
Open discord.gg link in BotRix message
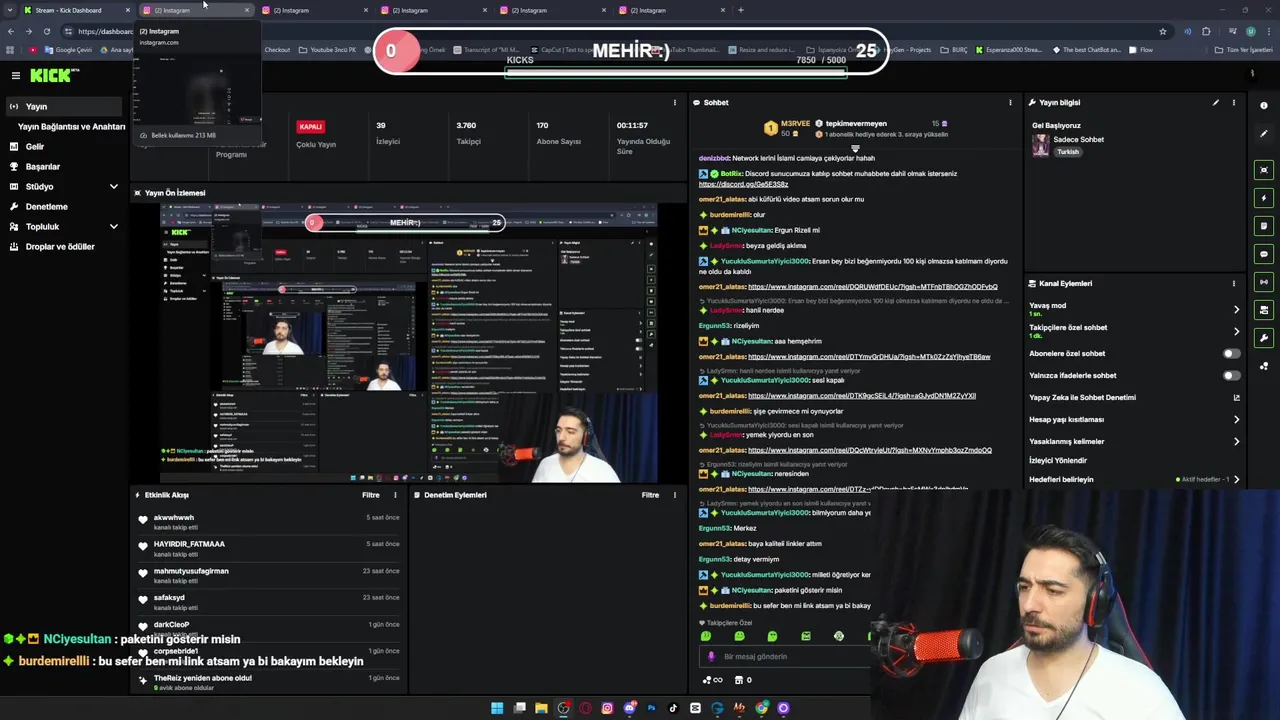coord(743,184)
